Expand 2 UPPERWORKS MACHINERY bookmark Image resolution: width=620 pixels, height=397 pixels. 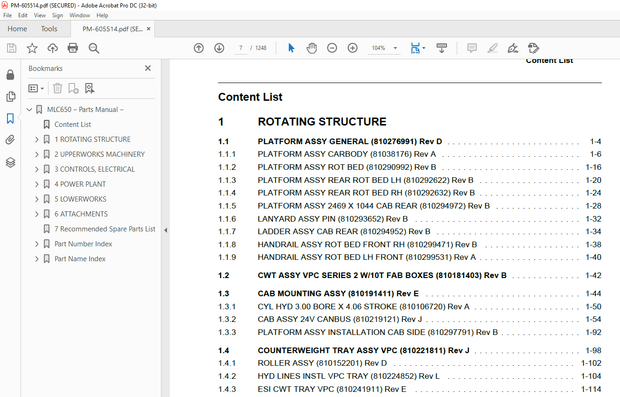coord(37,154)
